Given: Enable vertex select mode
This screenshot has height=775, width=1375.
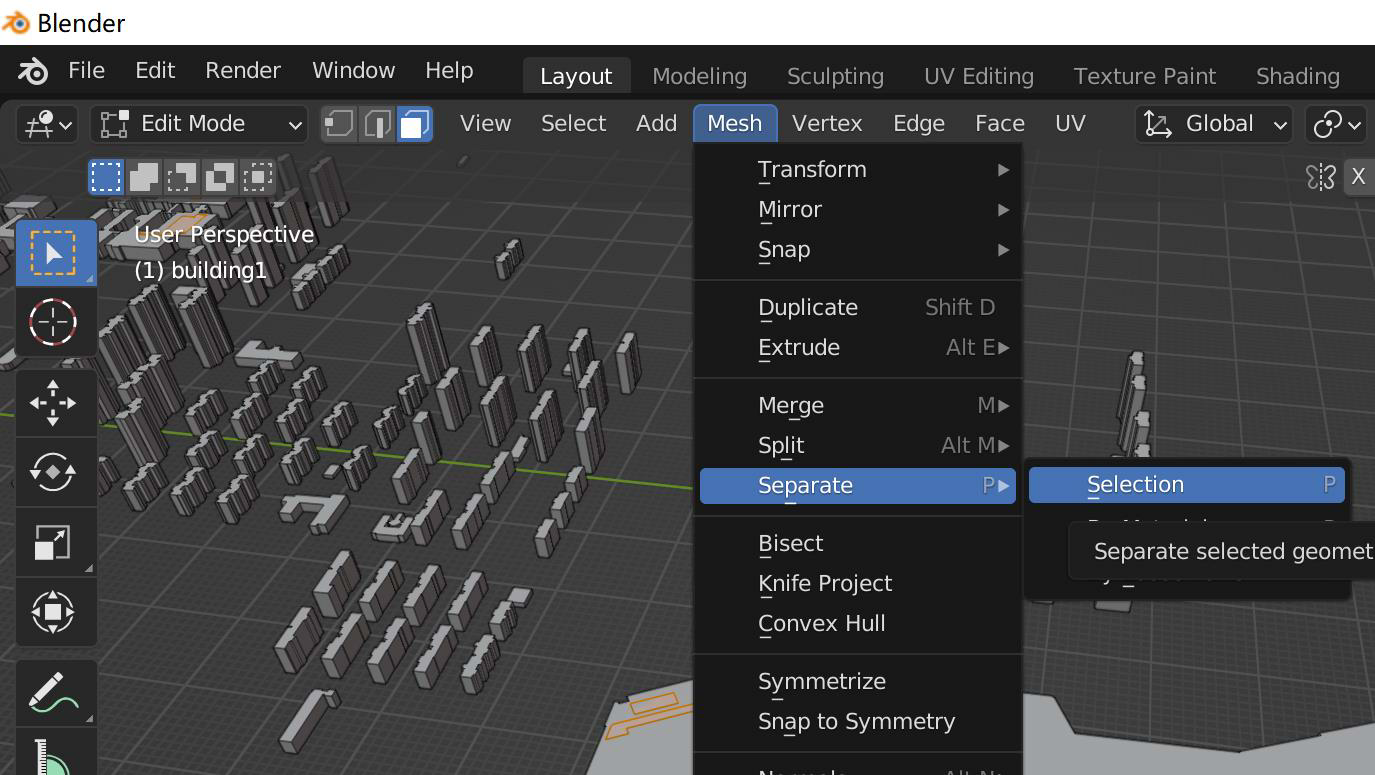Looking at the screenshot, I should [x=339, y=124].
